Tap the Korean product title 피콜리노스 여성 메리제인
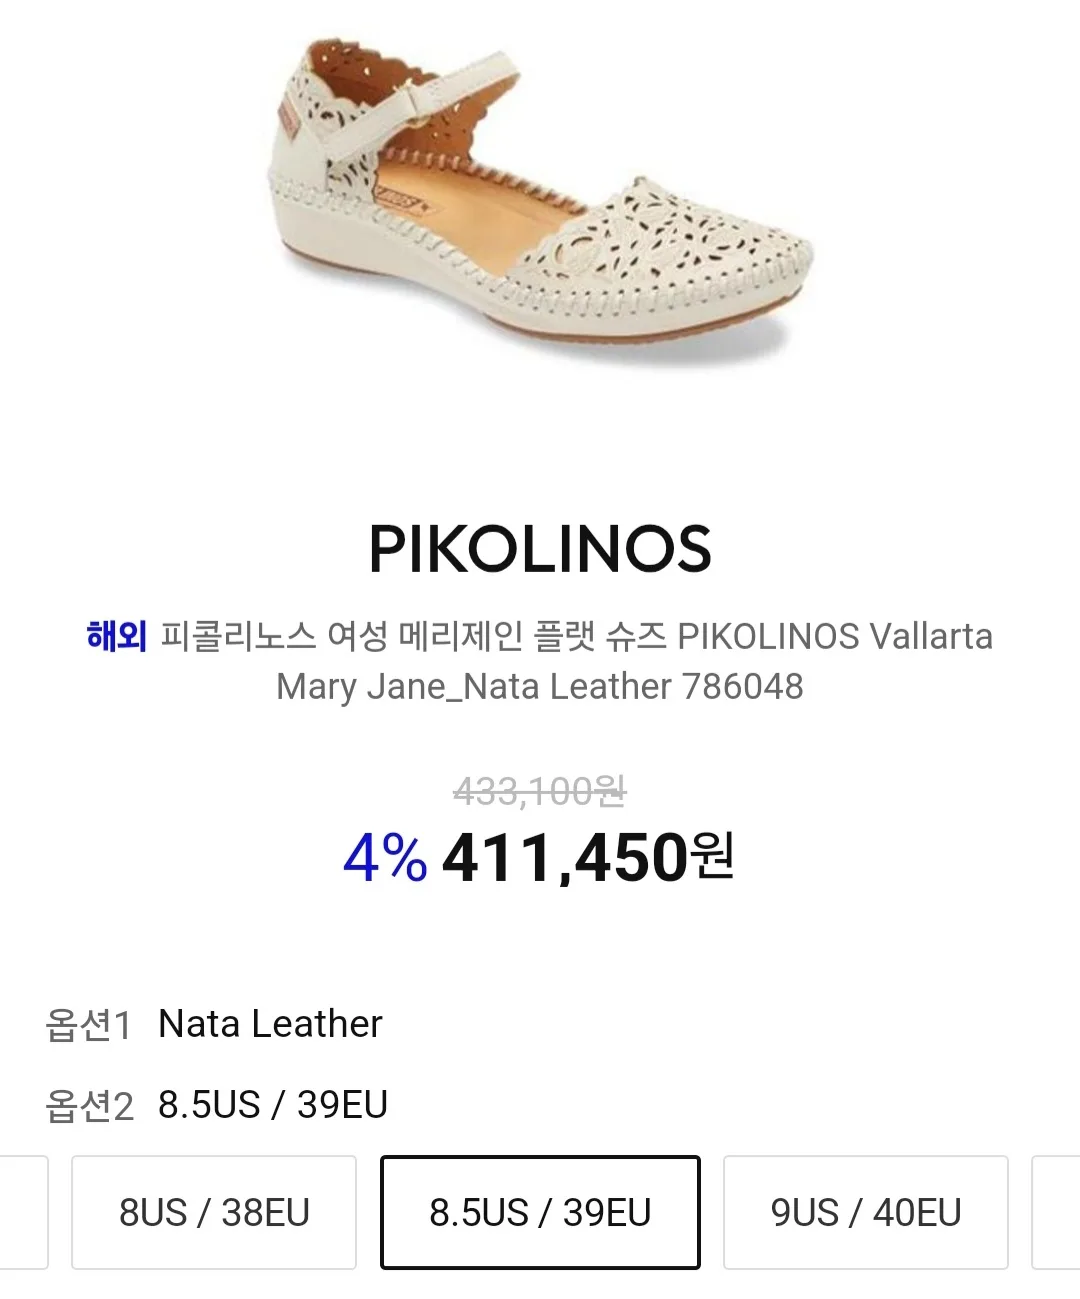Viewport: 1080px width, 1299px height. [x=341, y=636]
